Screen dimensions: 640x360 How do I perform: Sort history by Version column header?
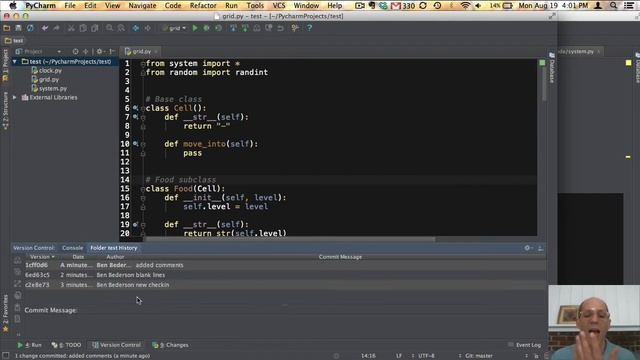(42, 257)
